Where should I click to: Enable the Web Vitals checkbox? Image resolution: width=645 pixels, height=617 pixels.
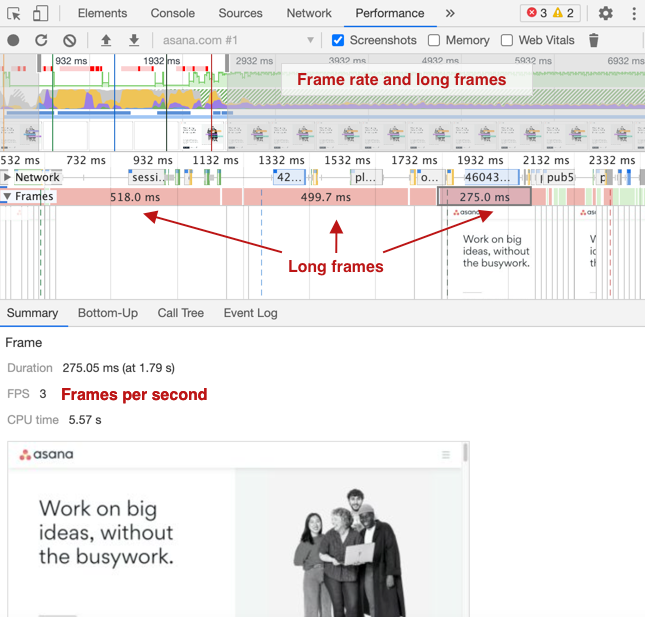pyautogui.click(x=507, y=40)
